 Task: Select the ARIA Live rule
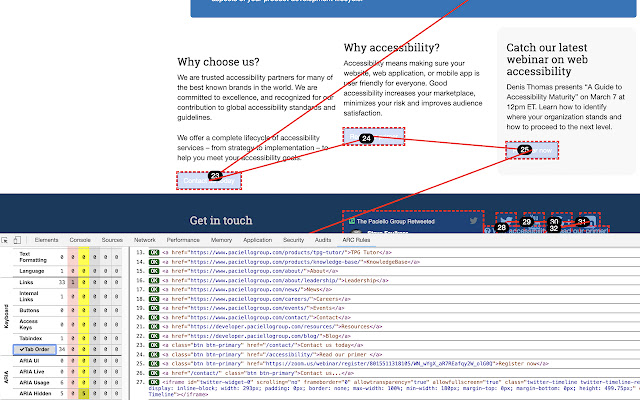point(32,372)
